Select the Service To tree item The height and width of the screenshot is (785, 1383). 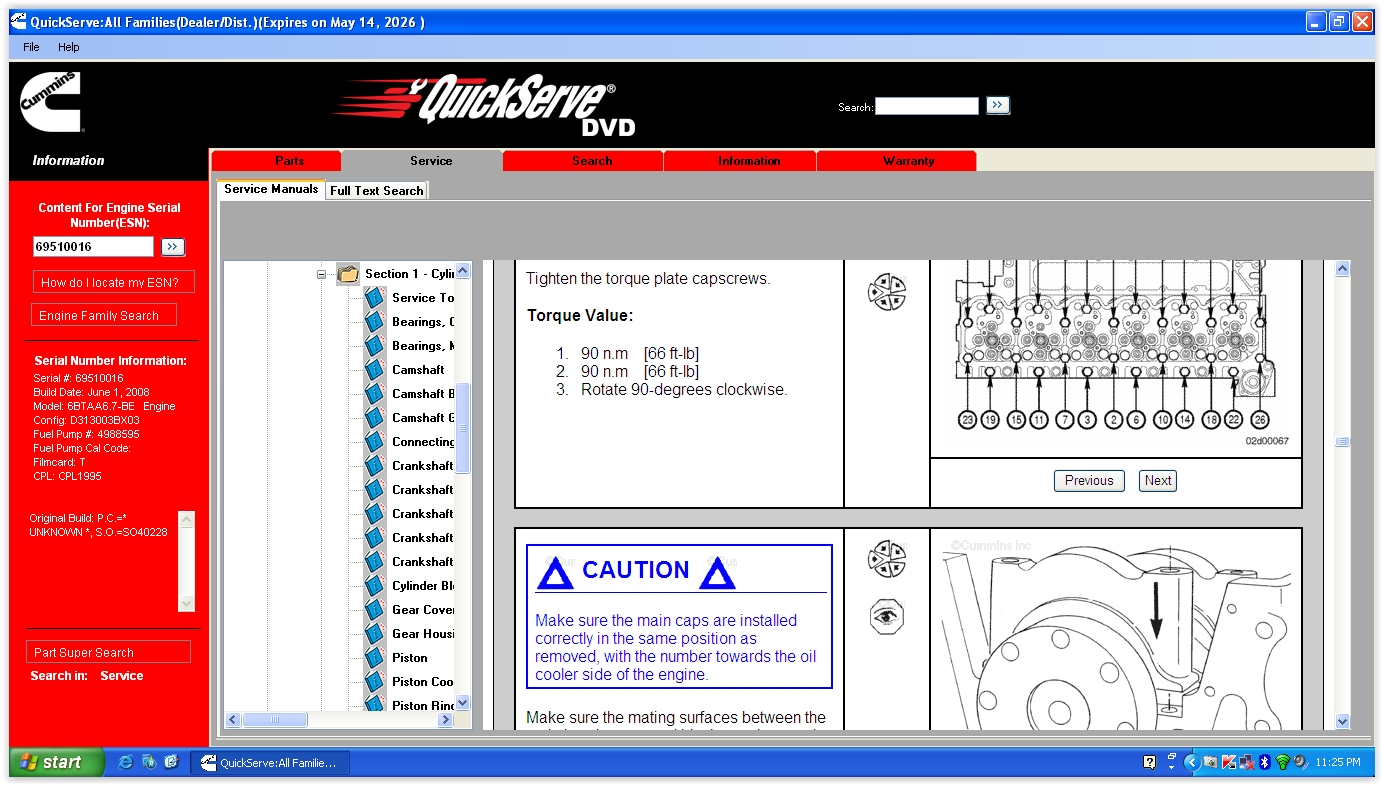click(423, 298)
